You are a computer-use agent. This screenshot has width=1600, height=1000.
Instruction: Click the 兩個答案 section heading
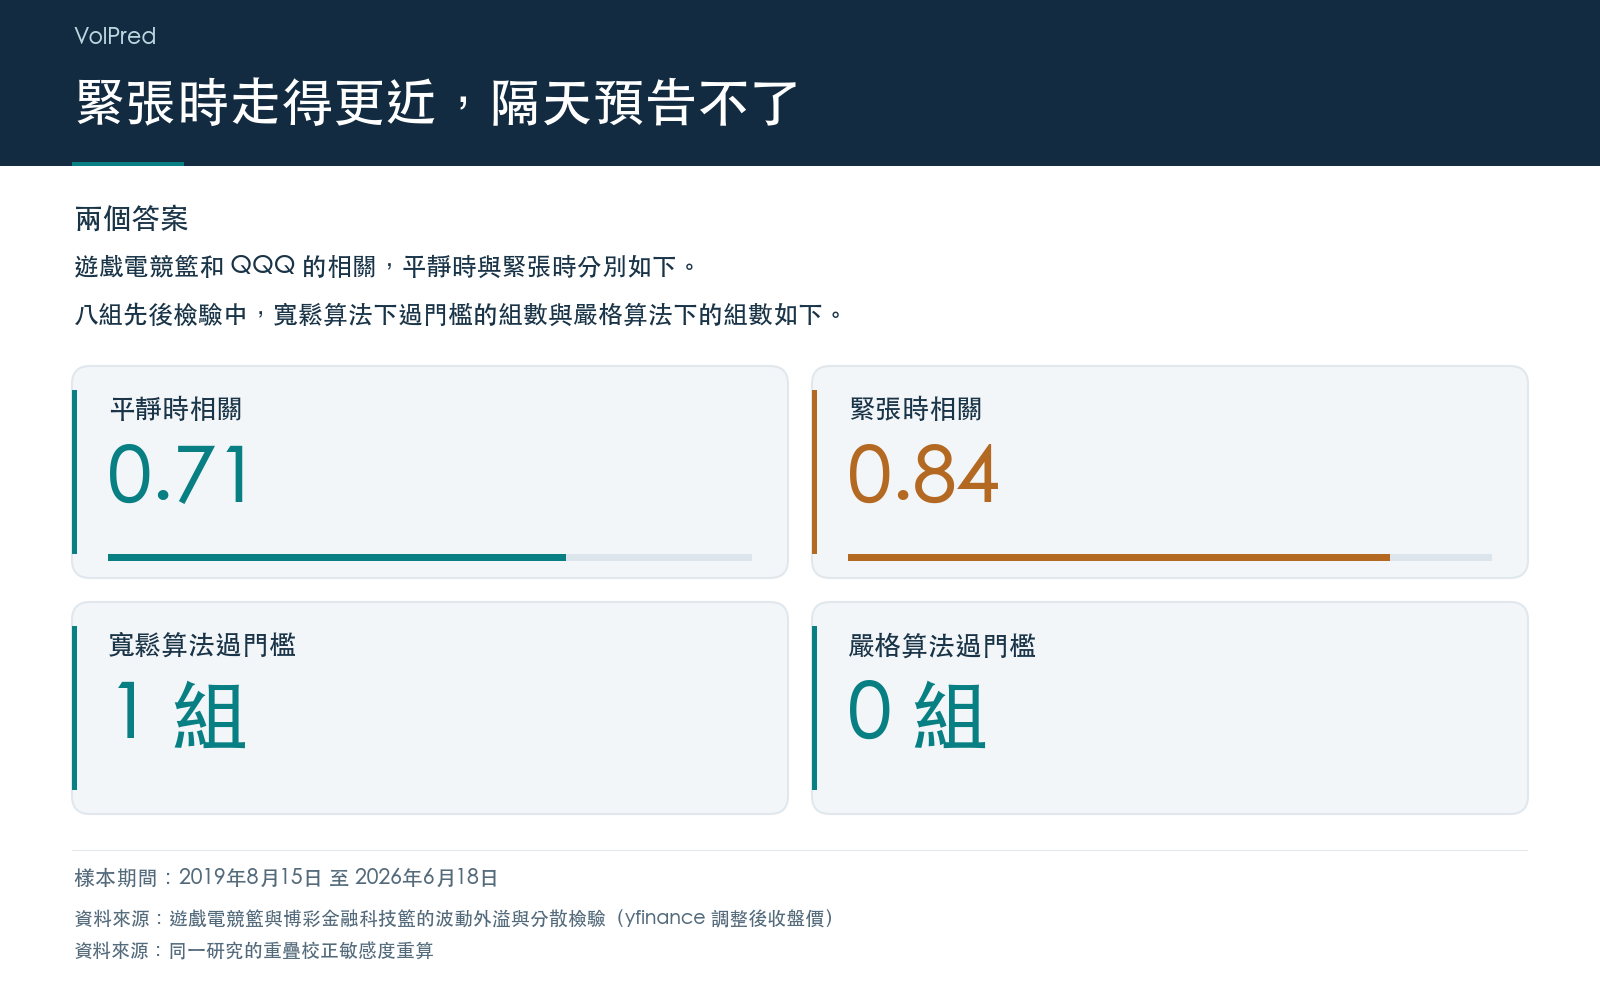click(x=131, y=219)
